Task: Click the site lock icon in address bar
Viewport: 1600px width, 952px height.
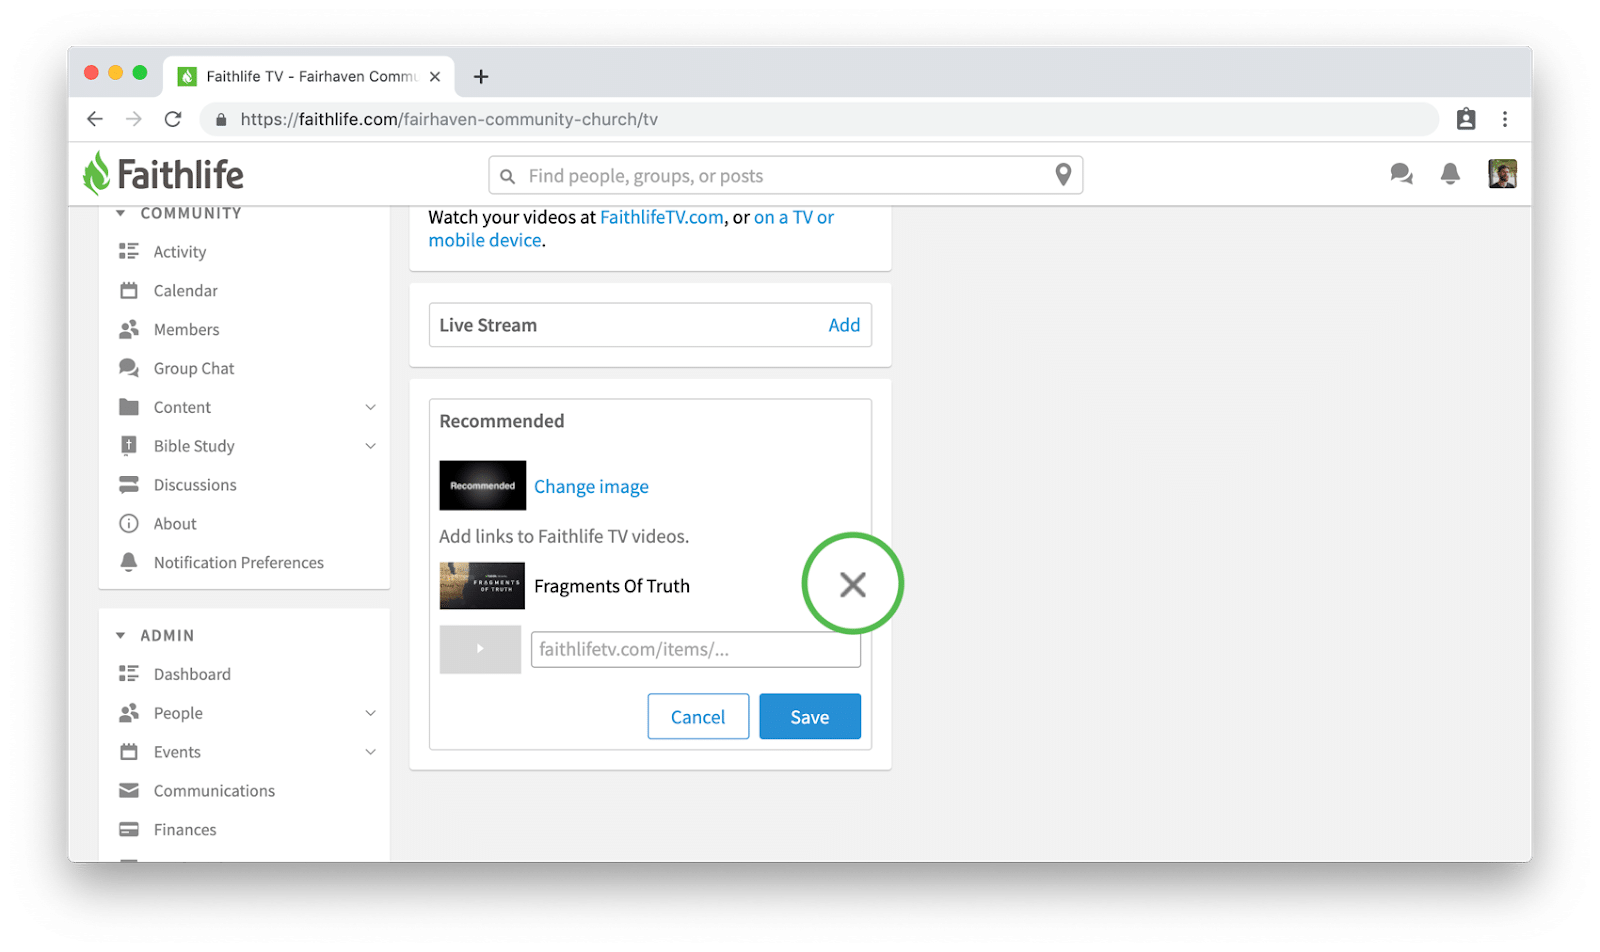Action: pyautogui.click(x=221, y=119)
